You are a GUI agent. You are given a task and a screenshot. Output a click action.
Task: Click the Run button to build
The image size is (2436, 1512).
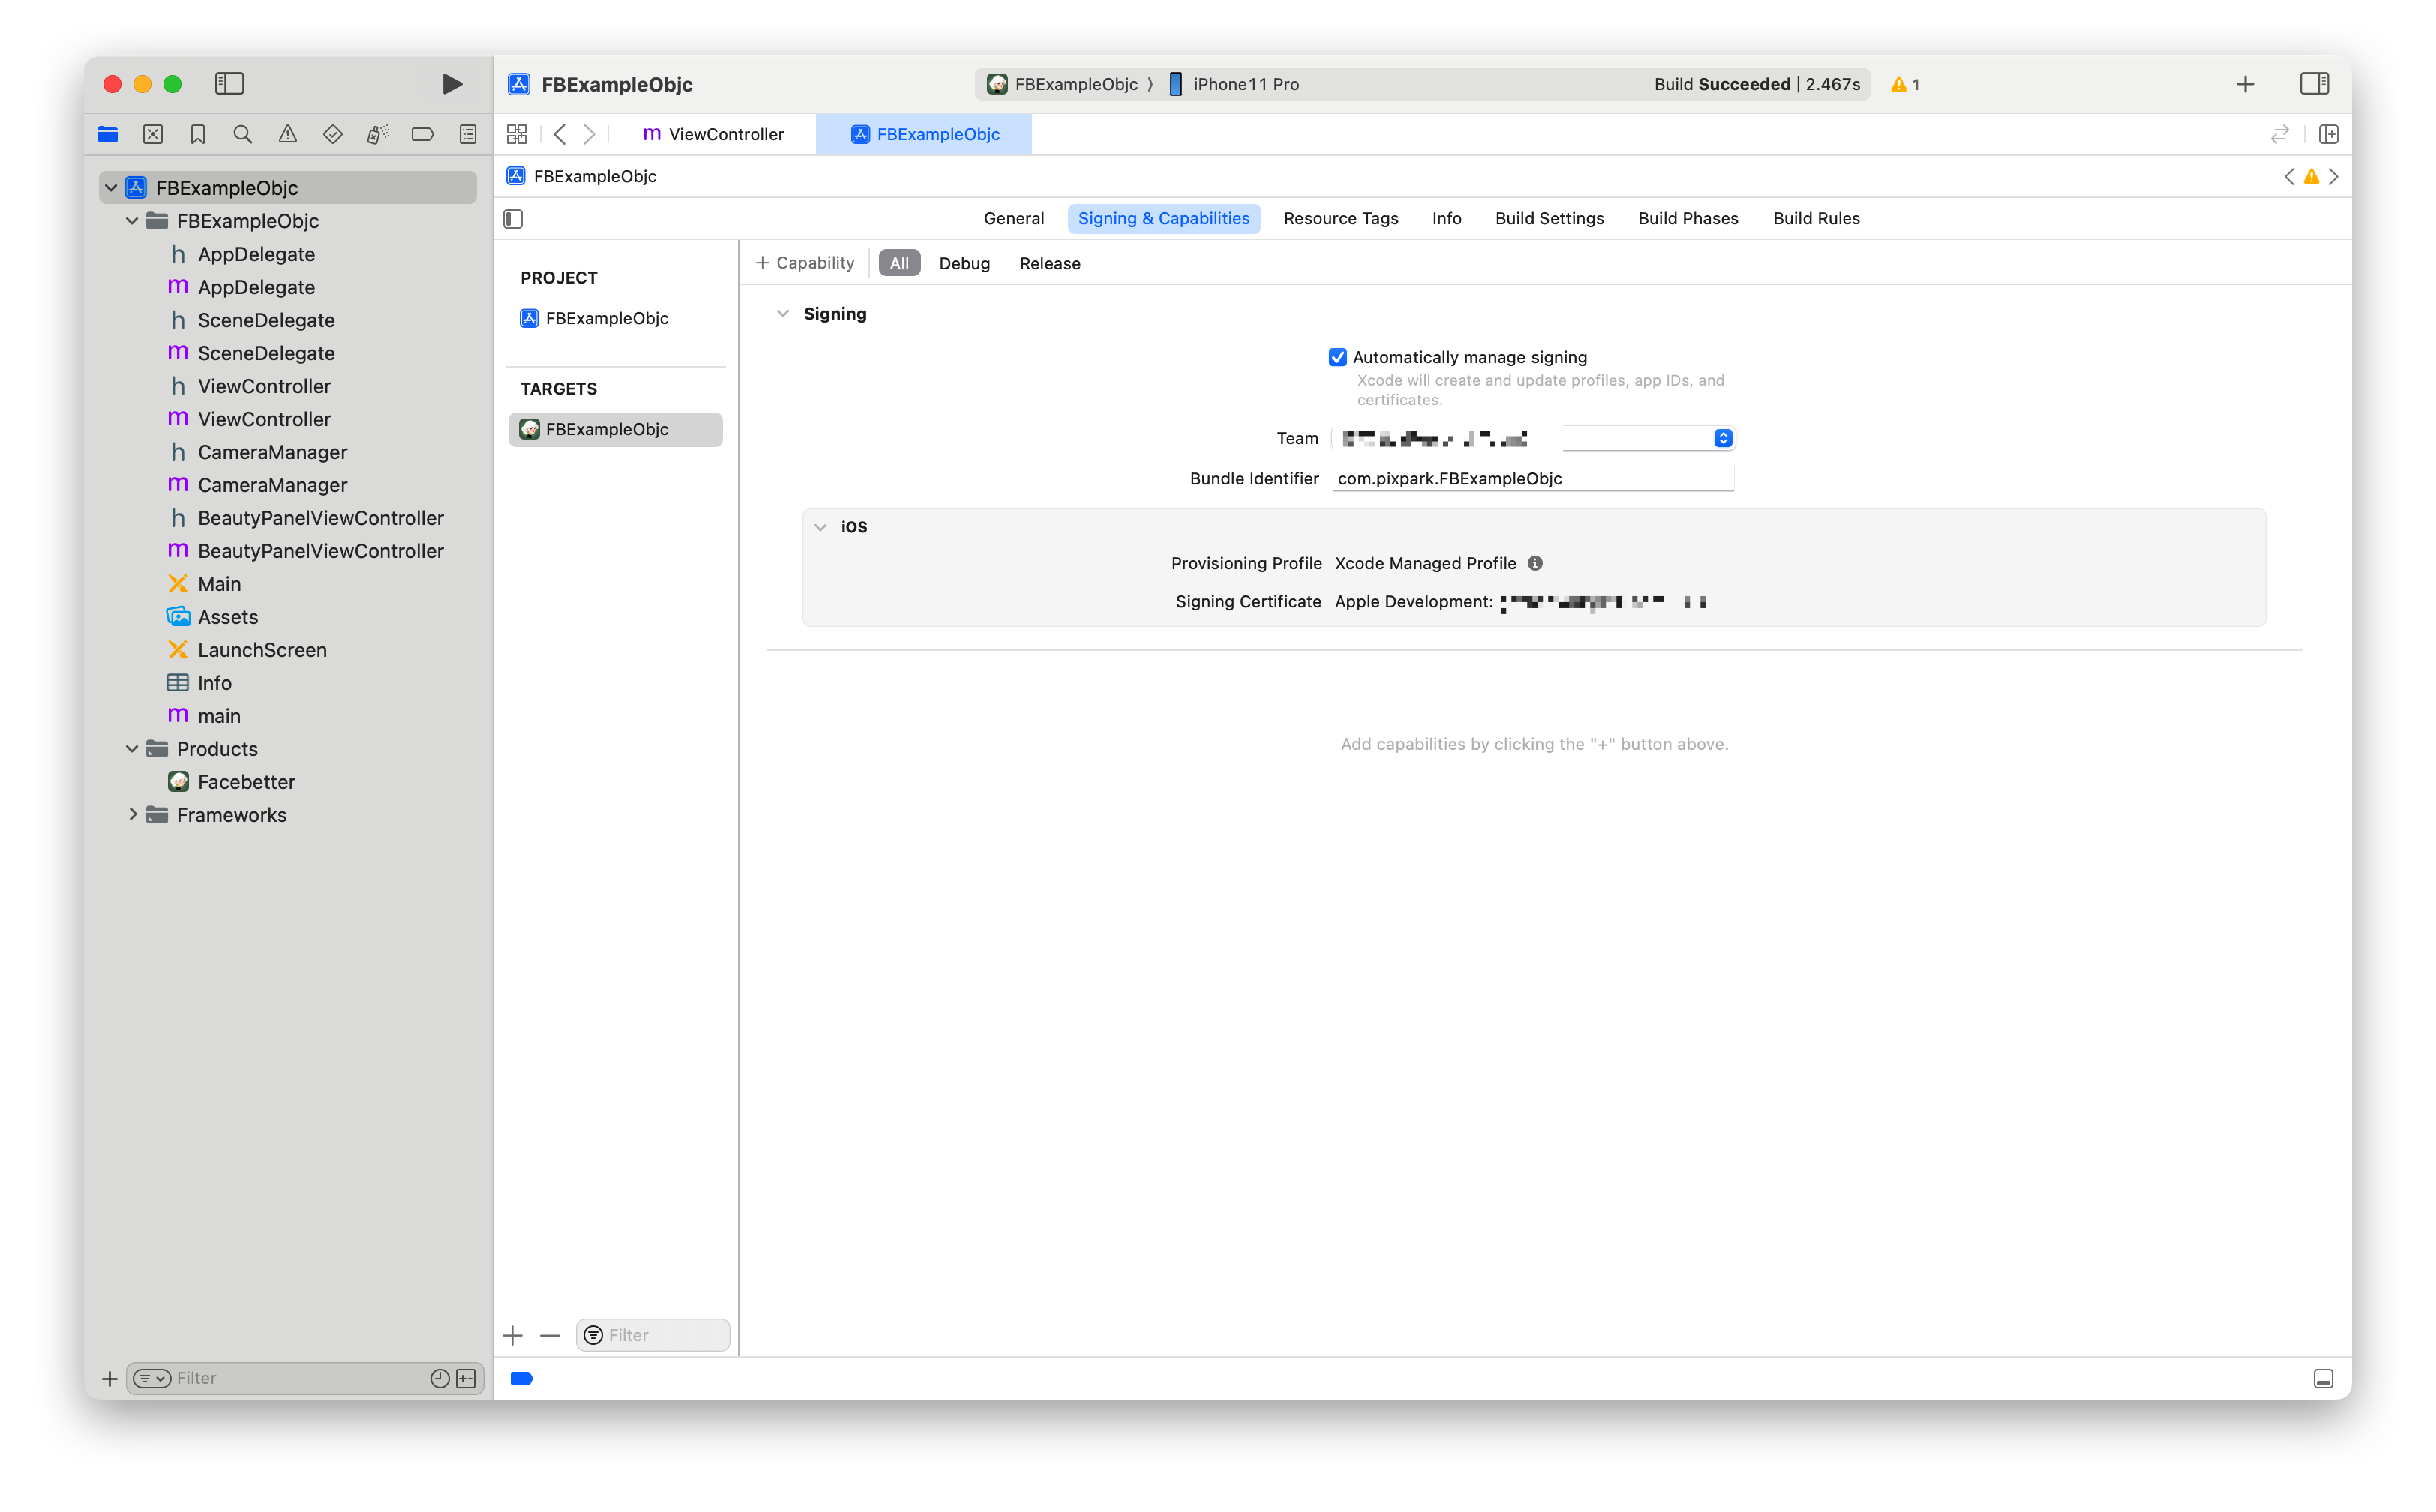coord(452,84)
